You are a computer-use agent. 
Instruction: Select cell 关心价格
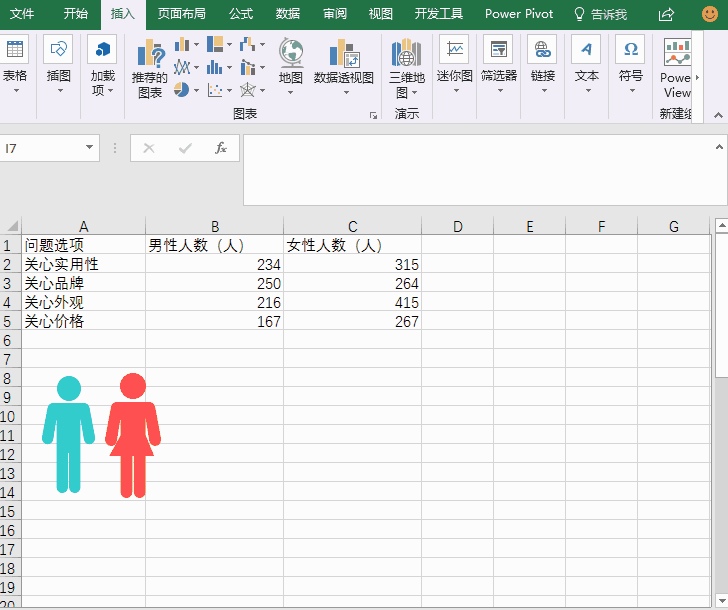84,321
